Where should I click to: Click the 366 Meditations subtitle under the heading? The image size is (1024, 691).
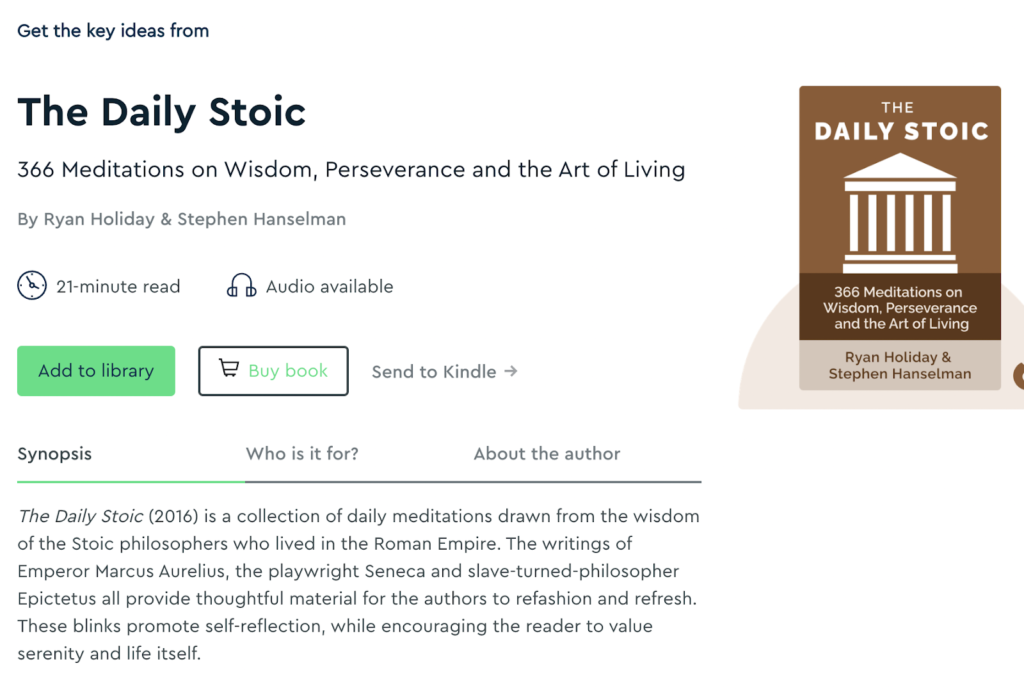[x=351, y=169]
